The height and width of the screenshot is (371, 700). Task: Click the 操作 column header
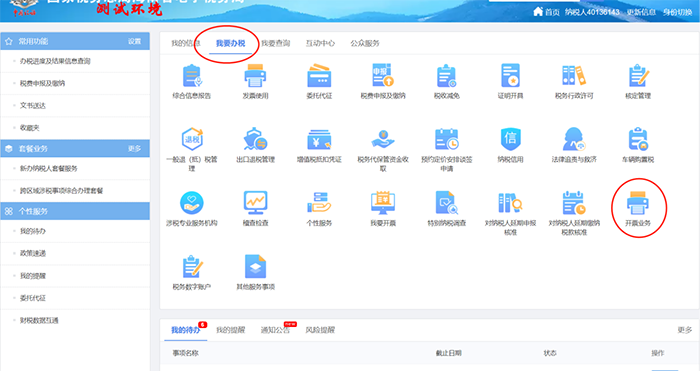pos(658,353)
